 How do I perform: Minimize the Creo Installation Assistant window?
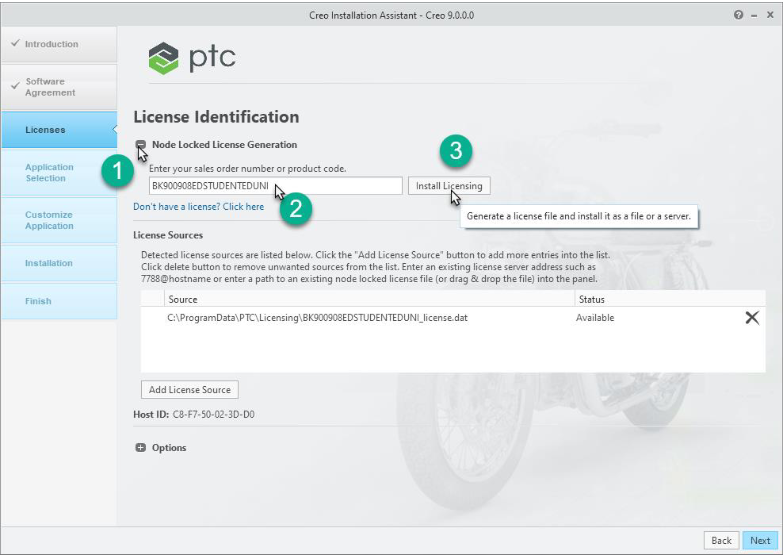[754, 16]
